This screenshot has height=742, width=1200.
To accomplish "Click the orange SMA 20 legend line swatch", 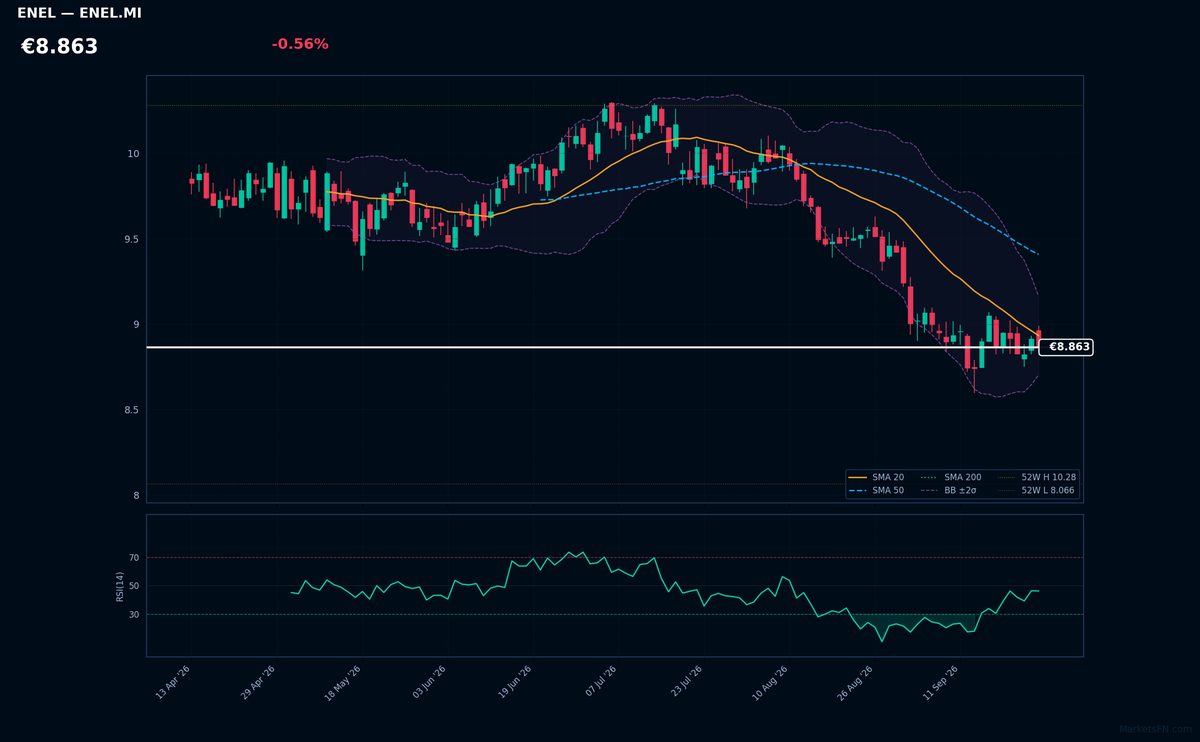I will click(858, 478).
